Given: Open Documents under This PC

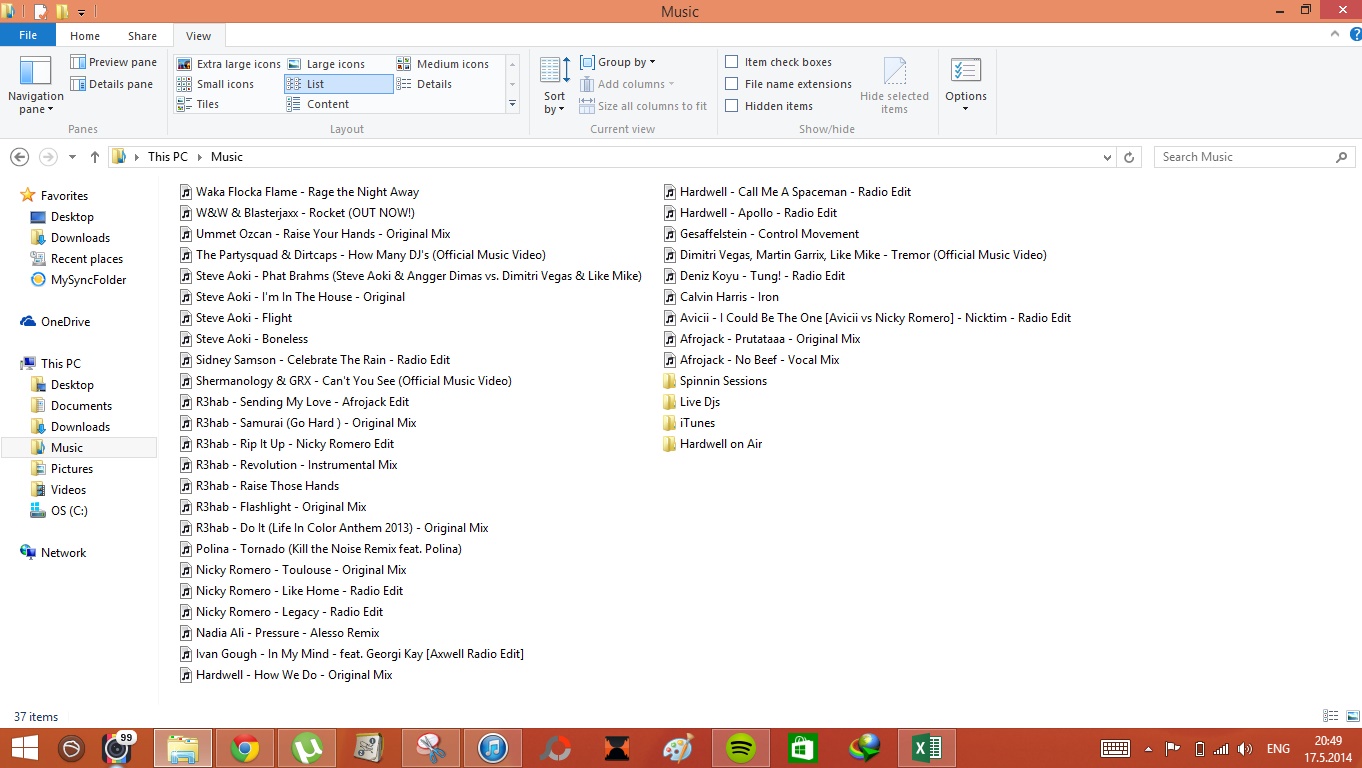Looking at the screenshot, I should 81,406.
